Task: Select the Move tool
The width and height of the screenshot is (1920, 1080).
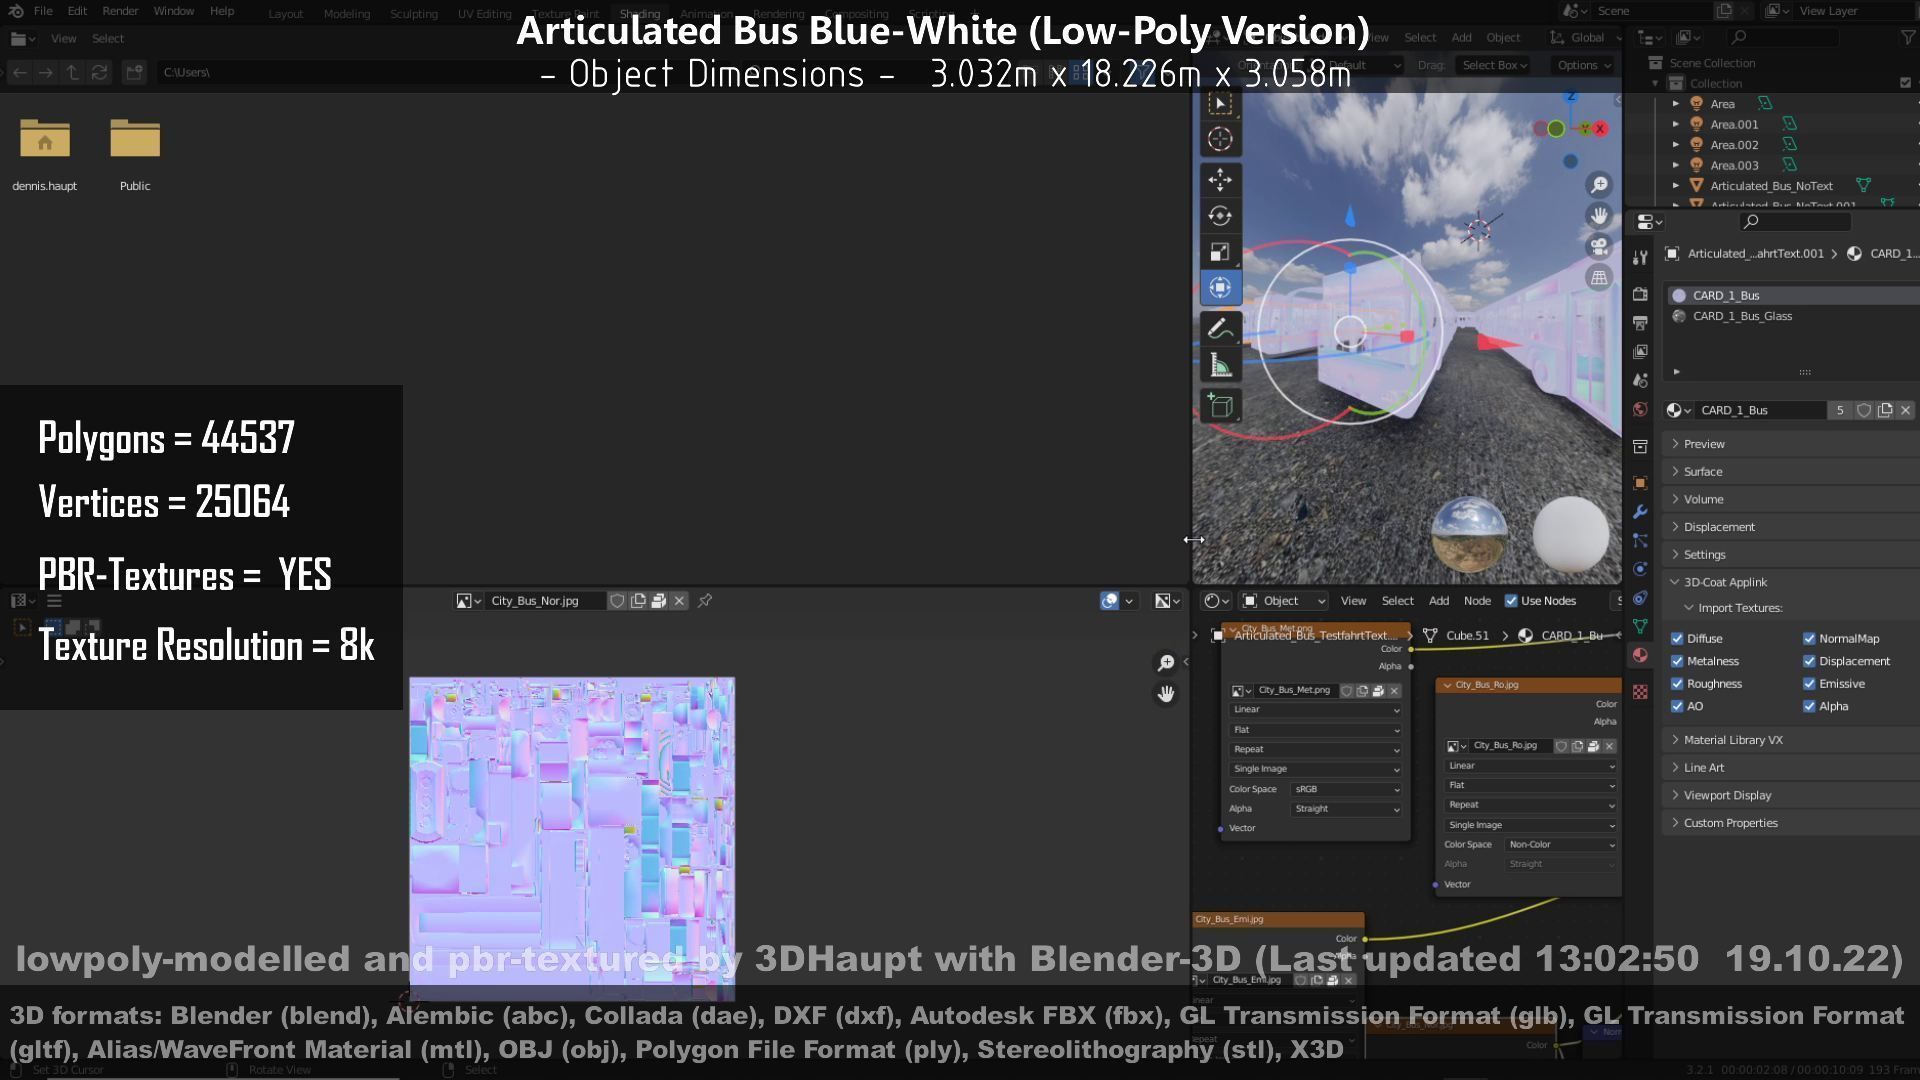Action: tap(1220, 180)
